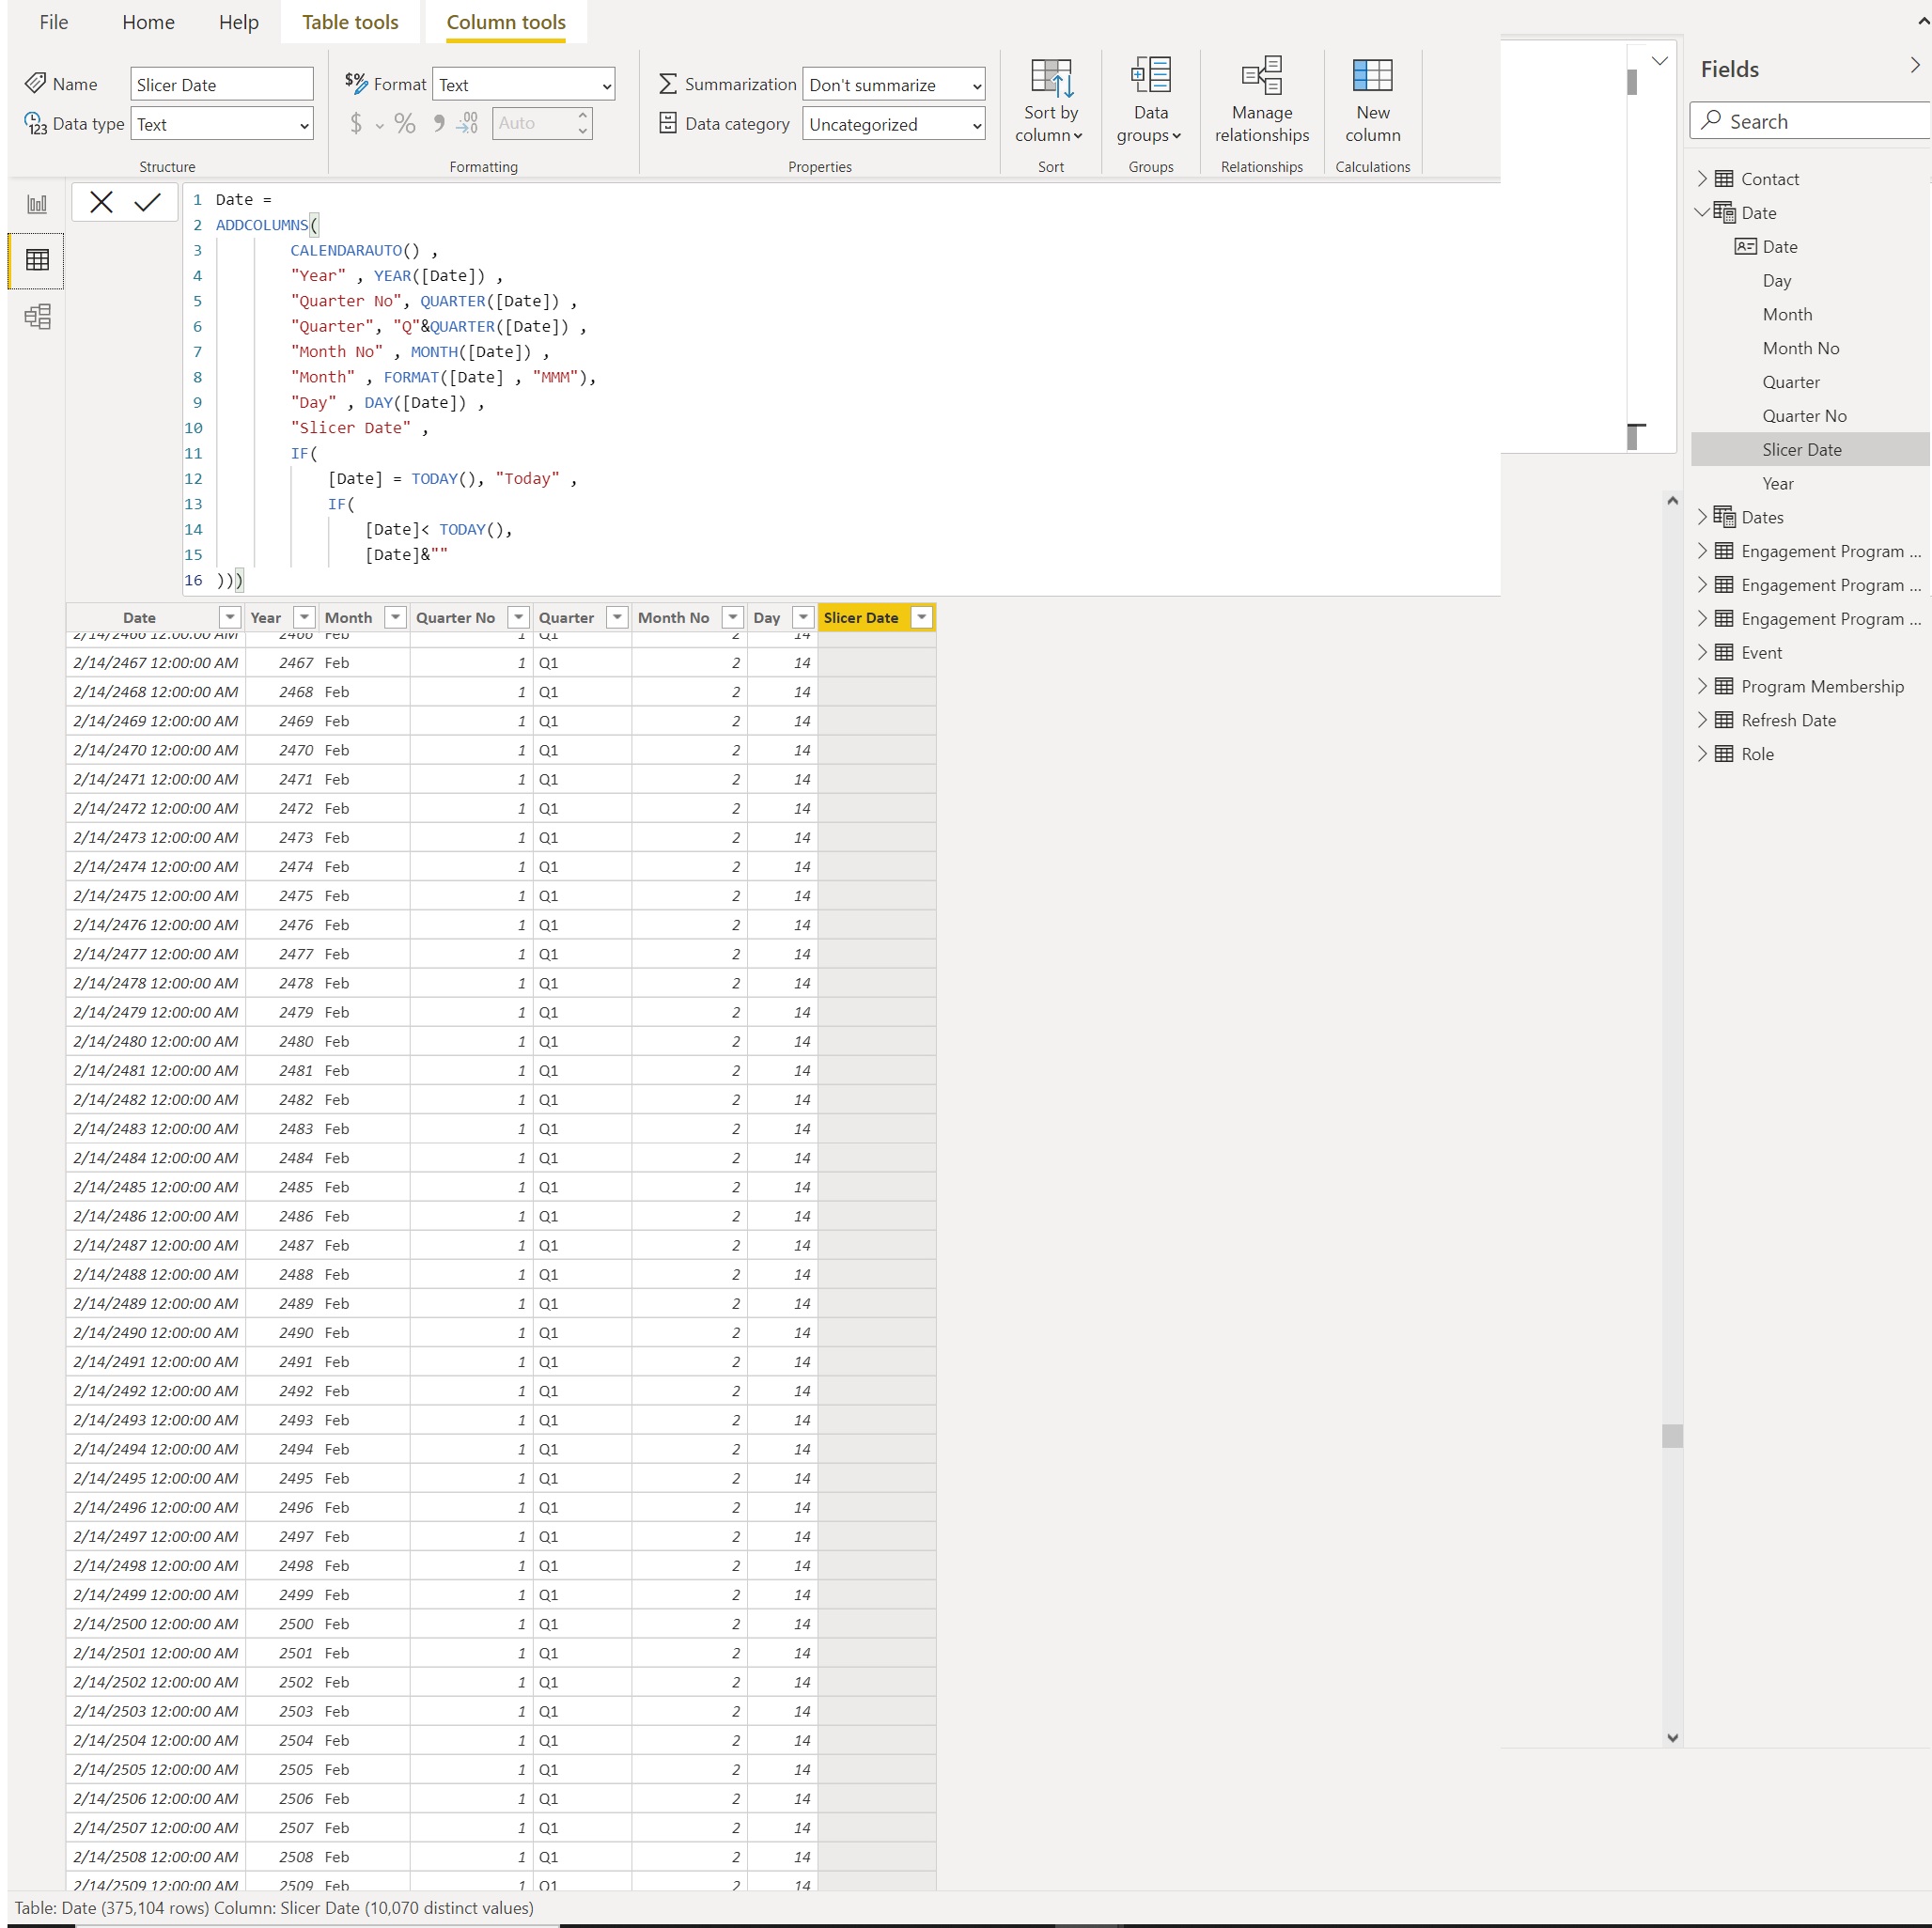Open the Data type dropdown

[x=222, y=124]
